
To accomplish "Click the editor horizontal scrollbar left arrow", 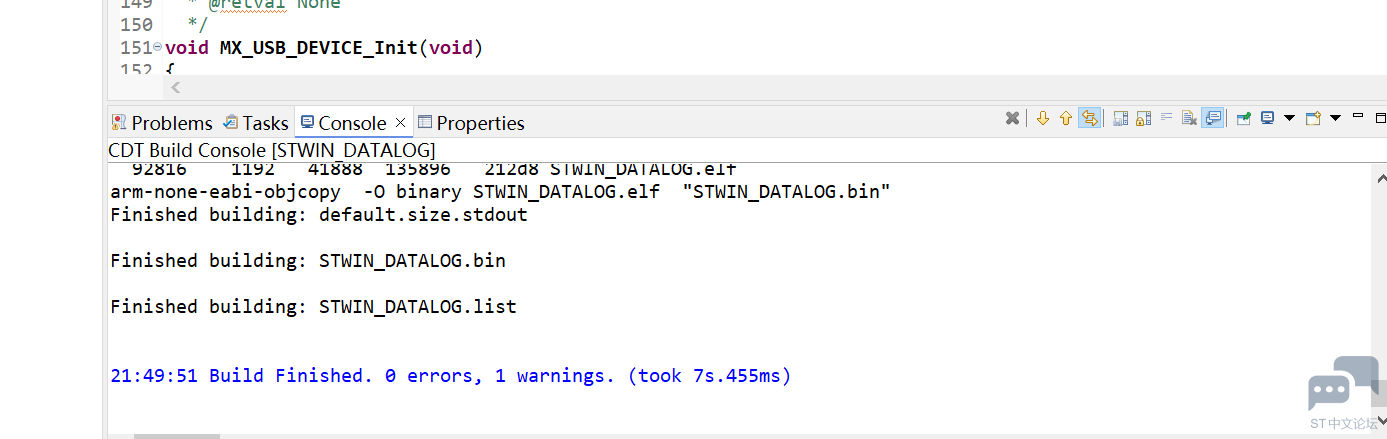I will (x=176, y=88).
